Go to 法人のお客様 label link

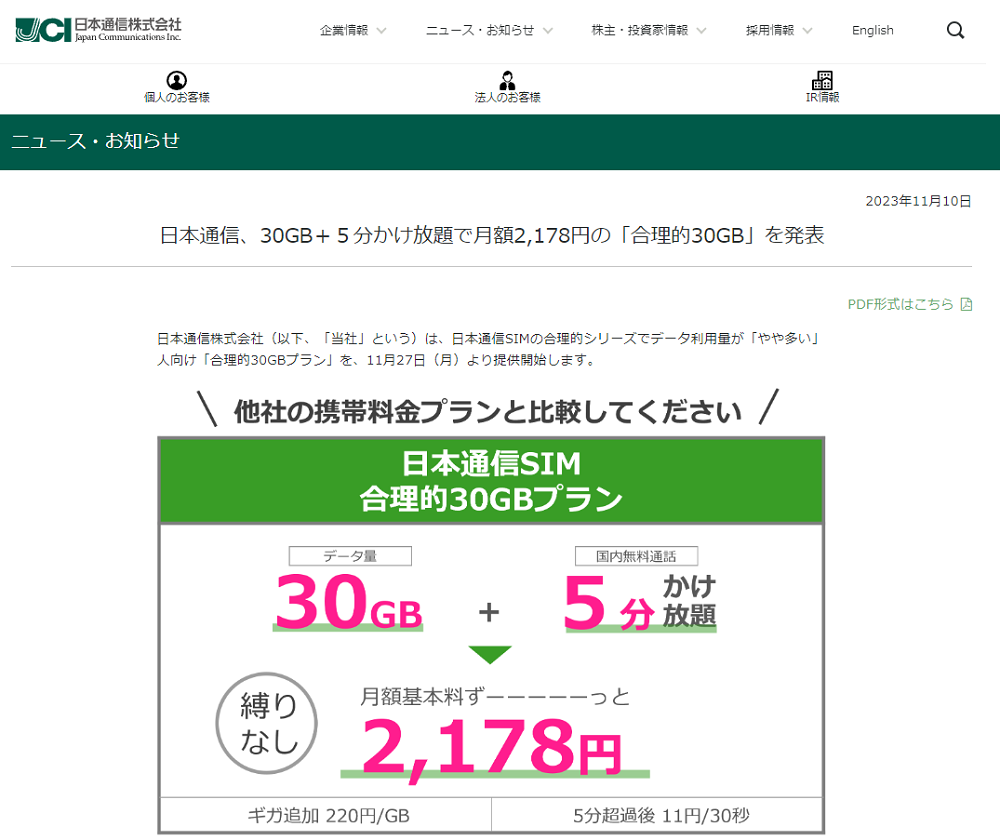click(508, 97)
